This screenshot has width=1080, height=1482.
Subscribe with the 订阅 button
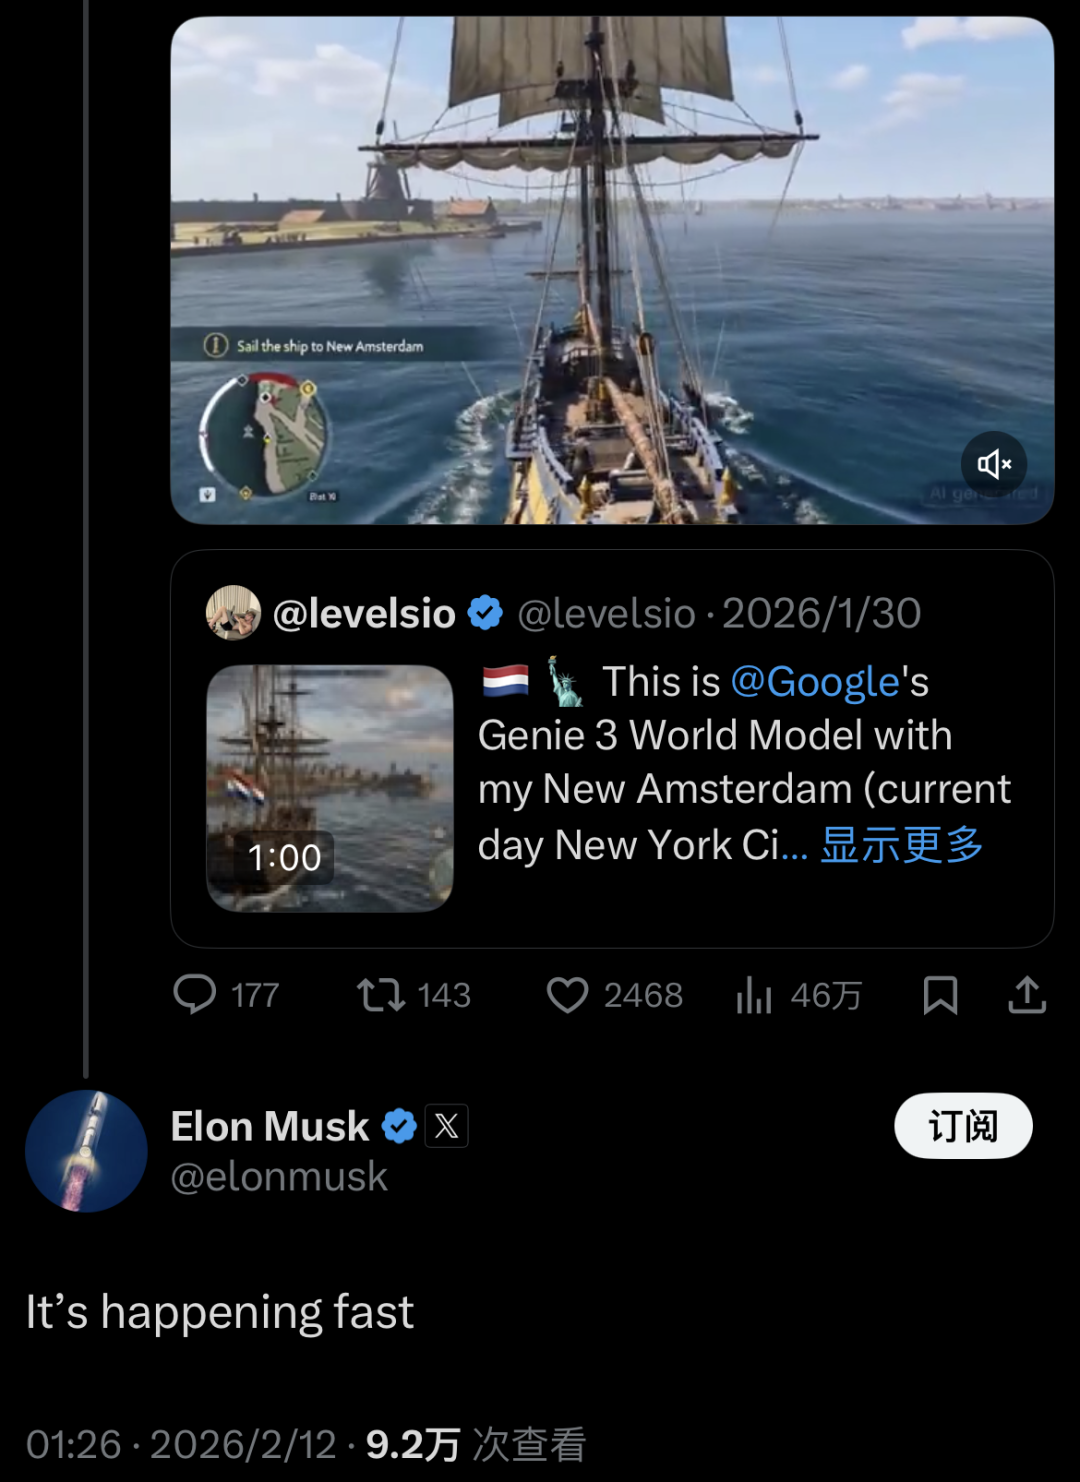(x=963, y=1126)
